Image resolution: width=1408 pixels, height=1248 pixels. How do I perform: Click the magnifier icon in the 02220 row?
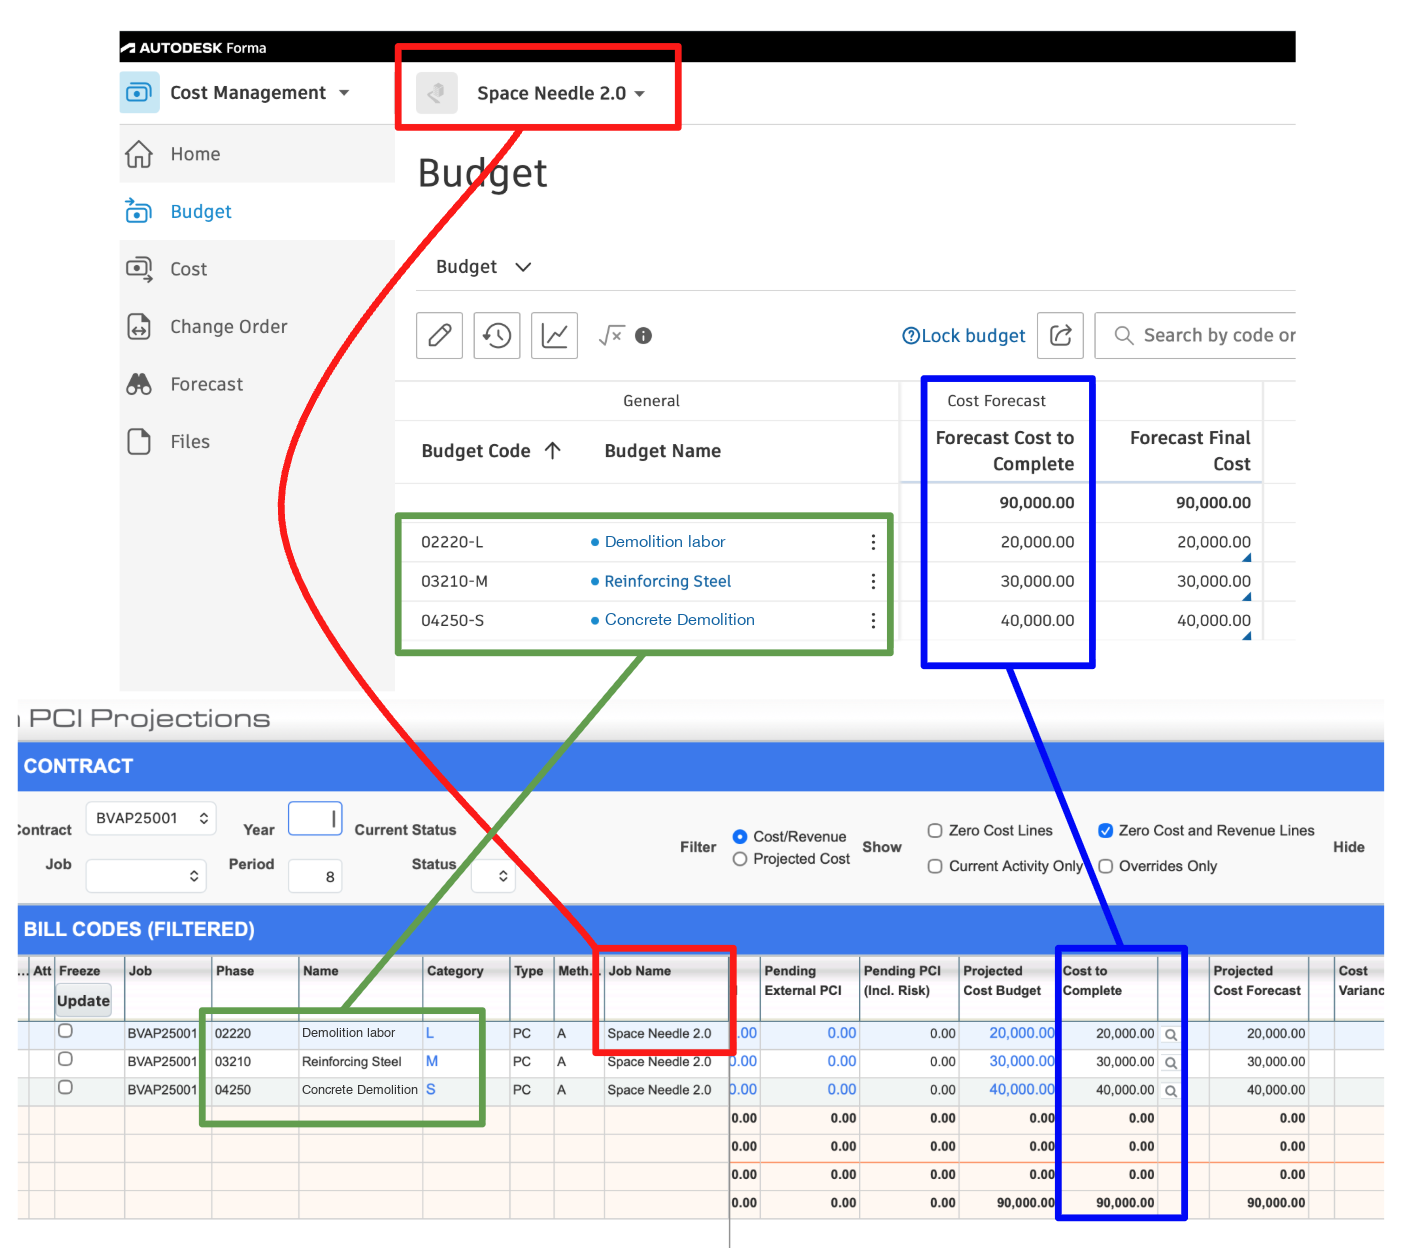point(1171,1035)
